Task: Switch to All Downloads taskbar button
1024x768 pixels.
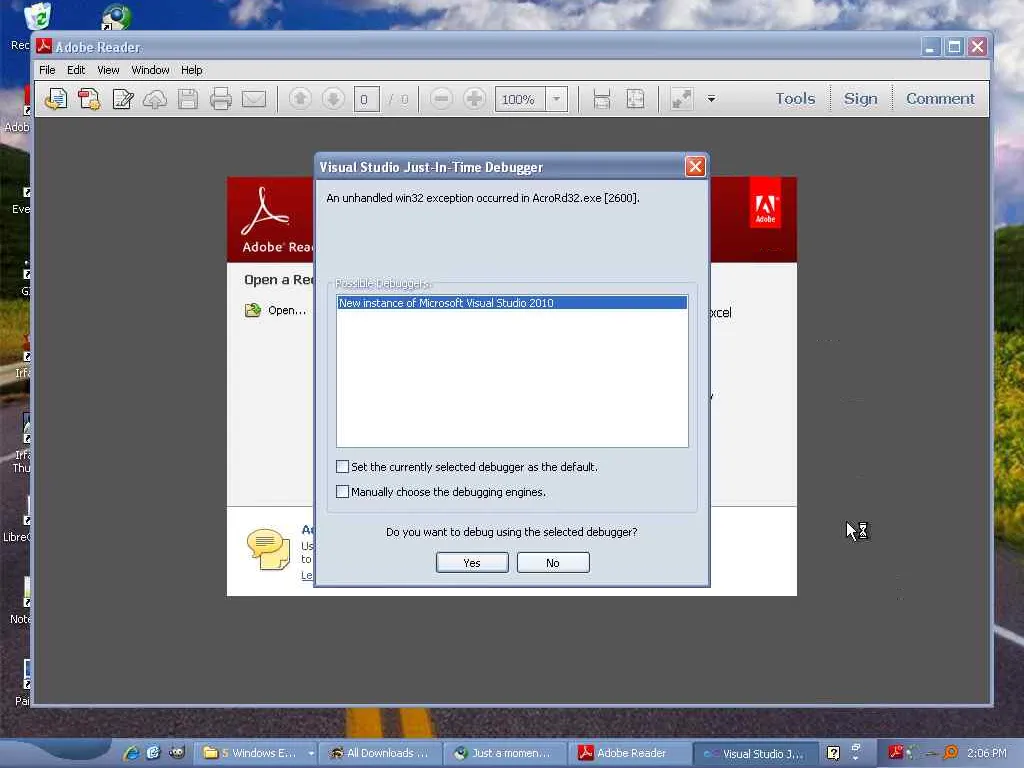Action: [380, 753]
